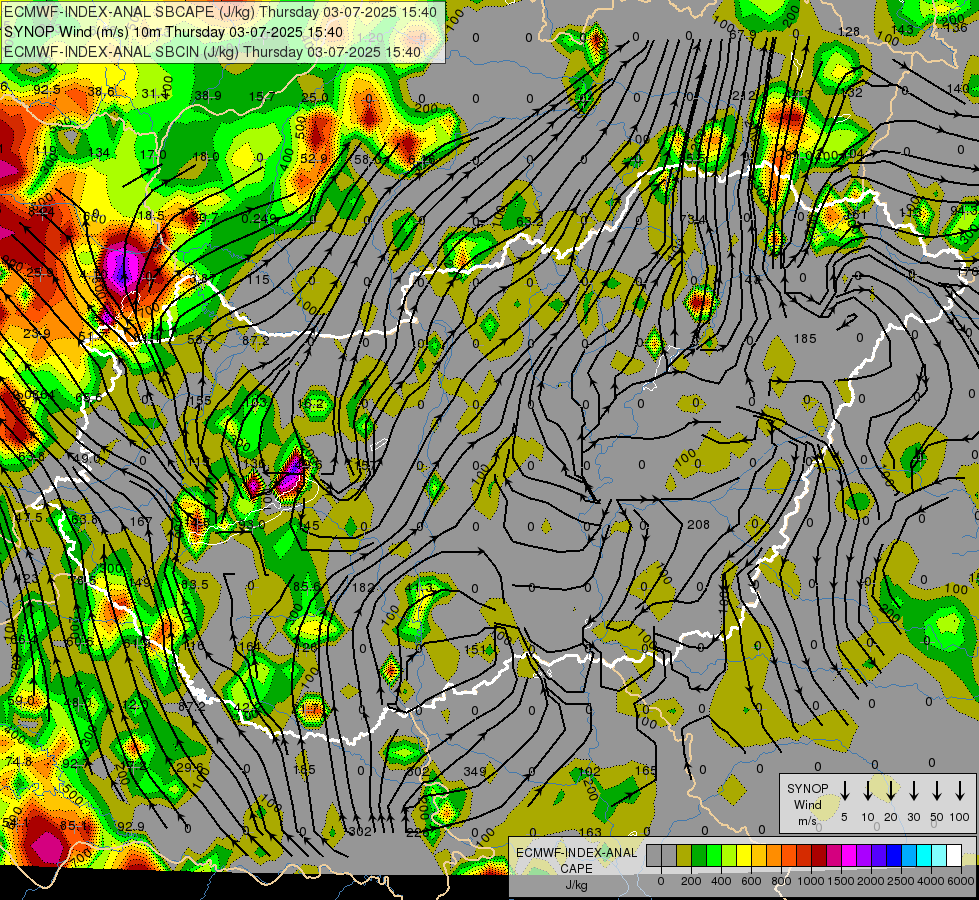Click the map value 16.2
Viewport: 979px width, 900px height.
312,404
